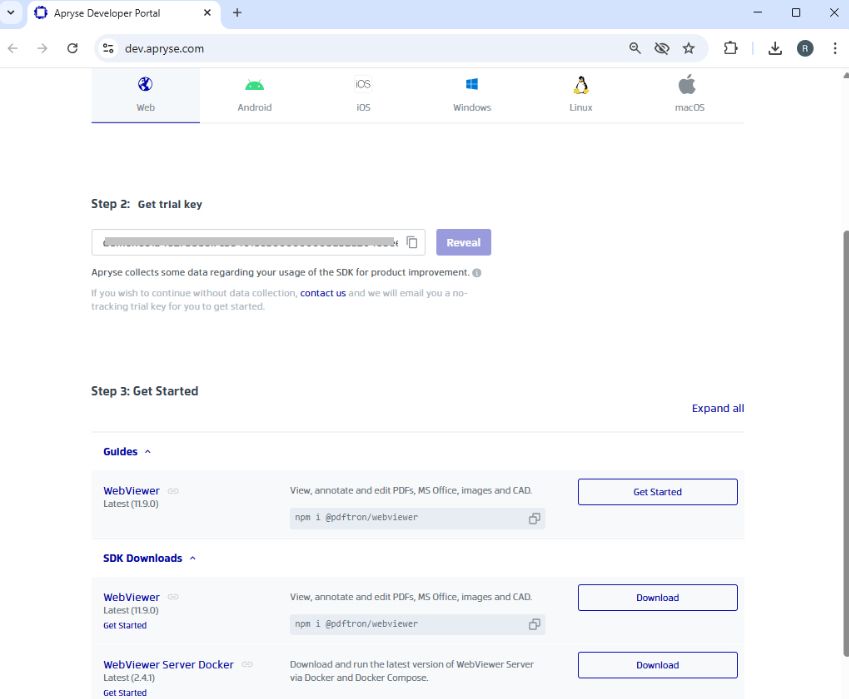
Task: Click Get Started button for WebViewer guide
Action: click(657, 492)
